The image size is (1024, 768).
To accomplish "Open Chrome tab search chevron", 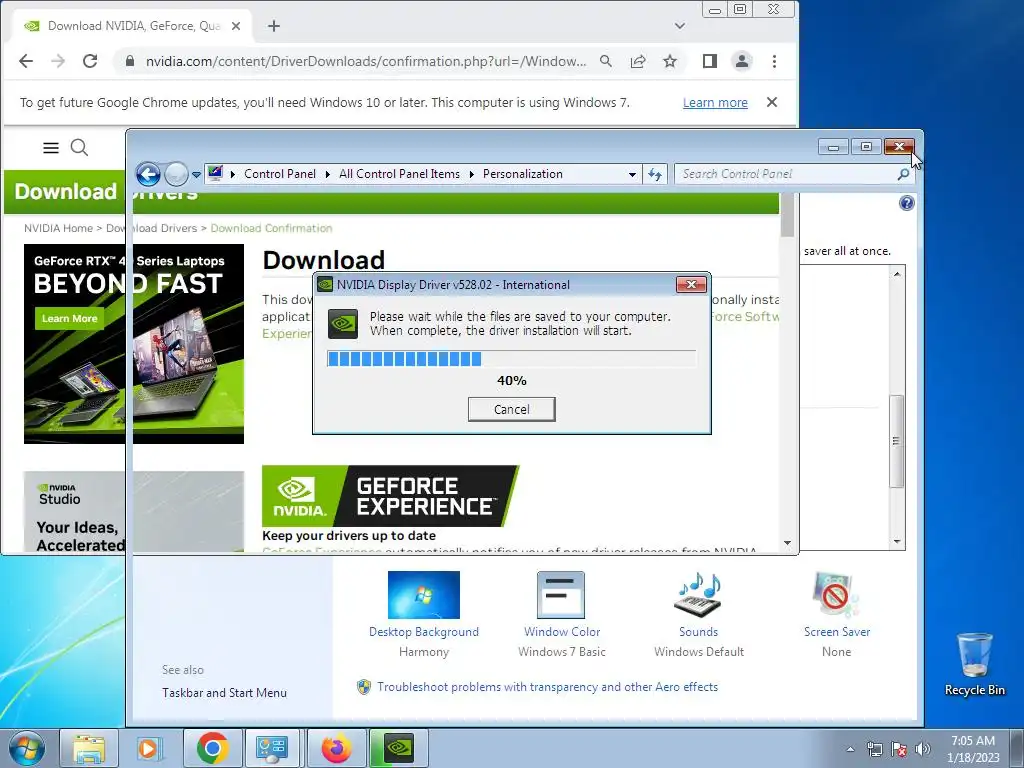I will [680, 26].
